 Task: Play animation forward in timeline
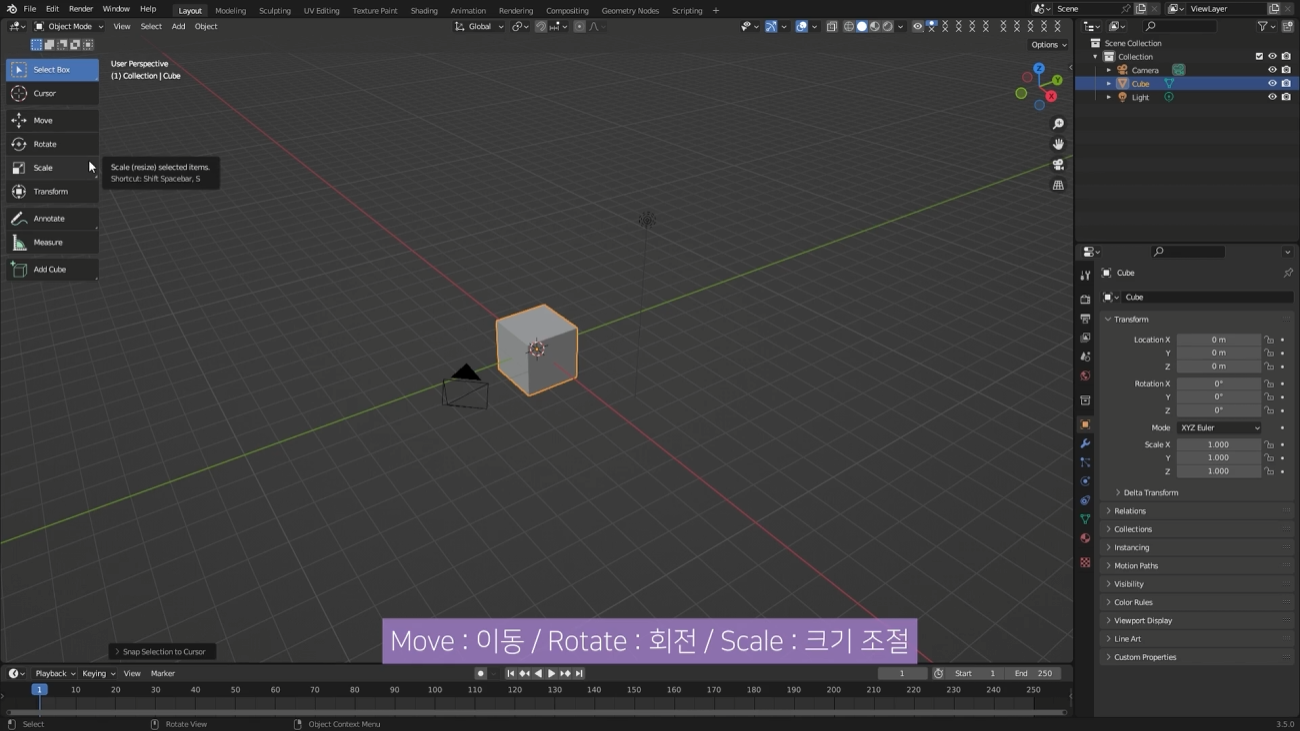coord(551,674)
